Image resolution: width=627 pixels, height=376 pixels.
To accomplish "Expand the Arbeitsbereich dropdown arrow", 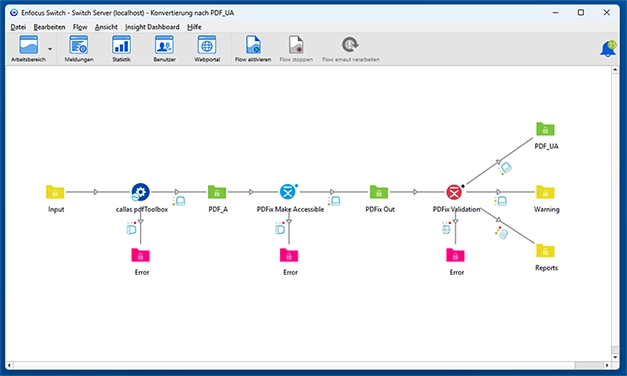I will [50, 49].
